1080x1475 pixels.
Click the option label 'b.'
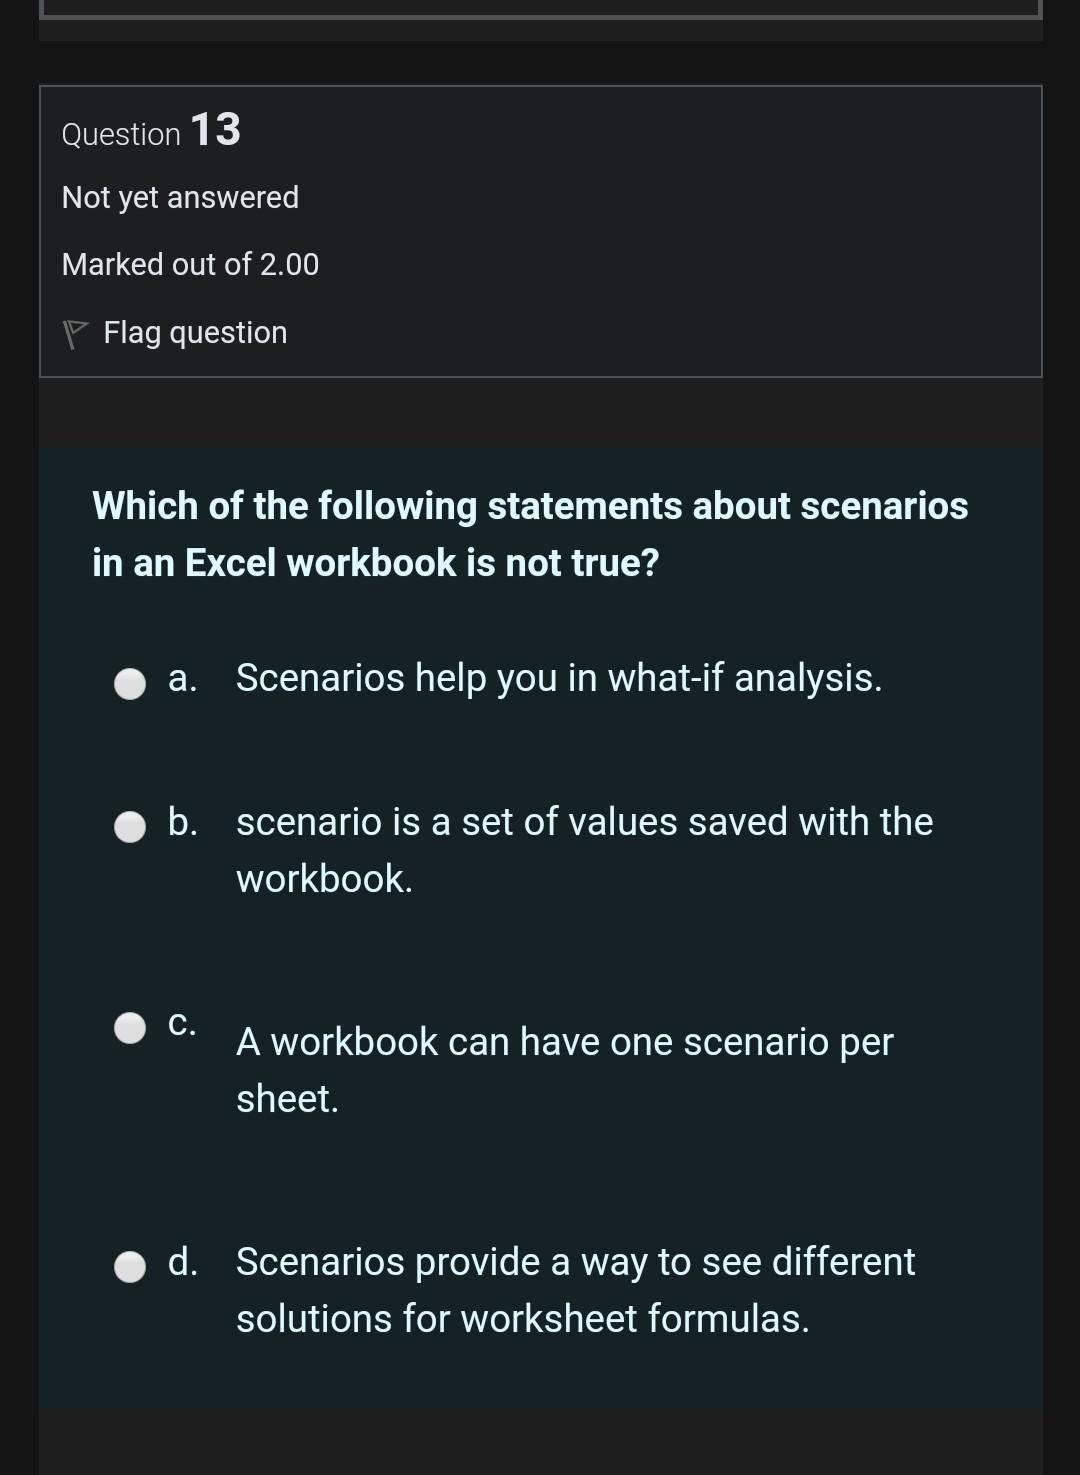coord(182,822)
